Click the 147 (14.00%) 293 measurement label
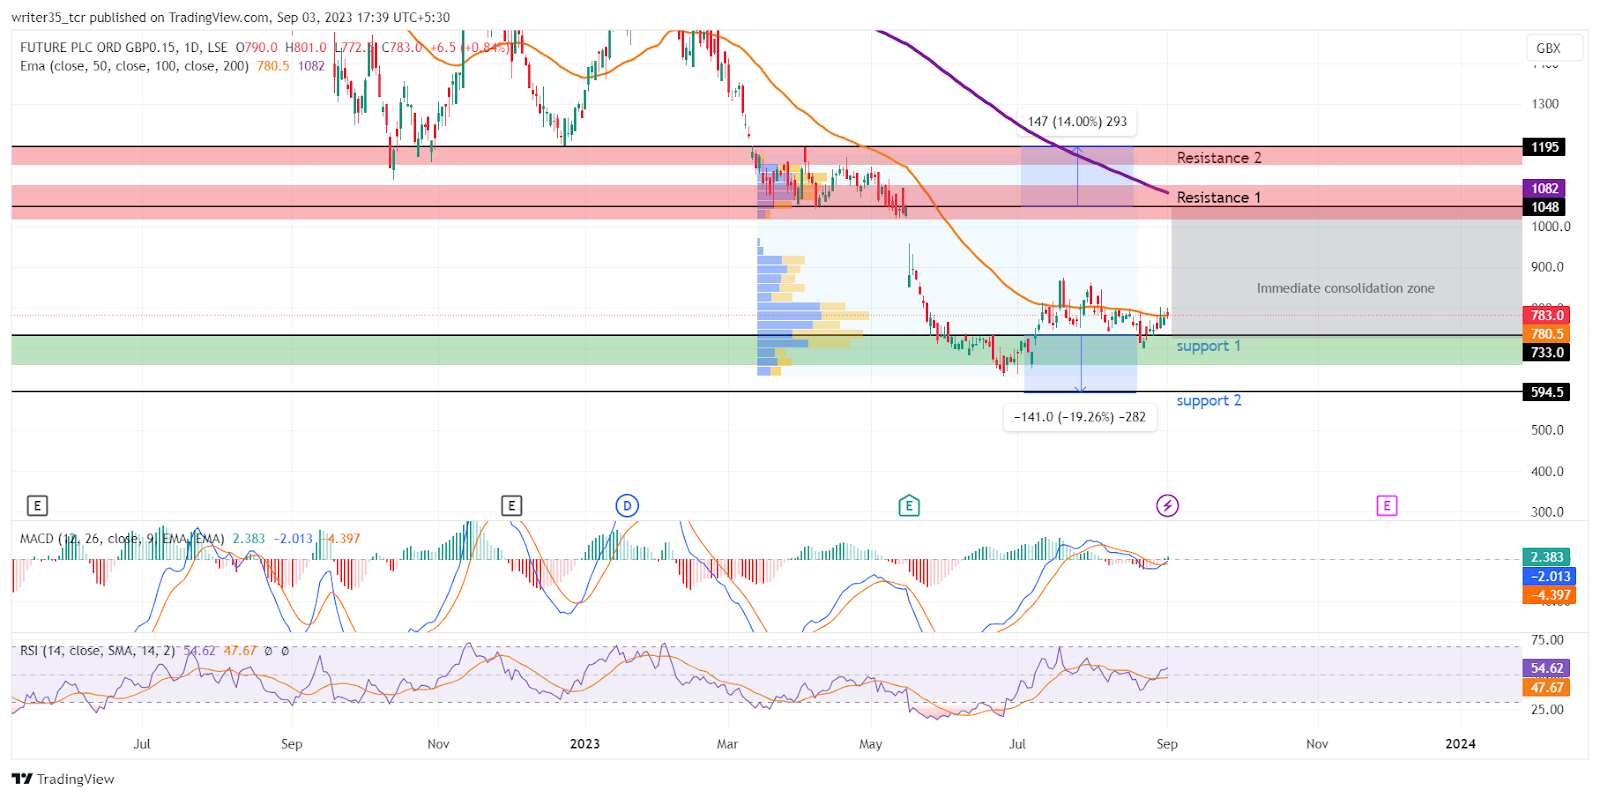The height and width of the screenshot is (798, 1600). click(x=1077, y=122)
